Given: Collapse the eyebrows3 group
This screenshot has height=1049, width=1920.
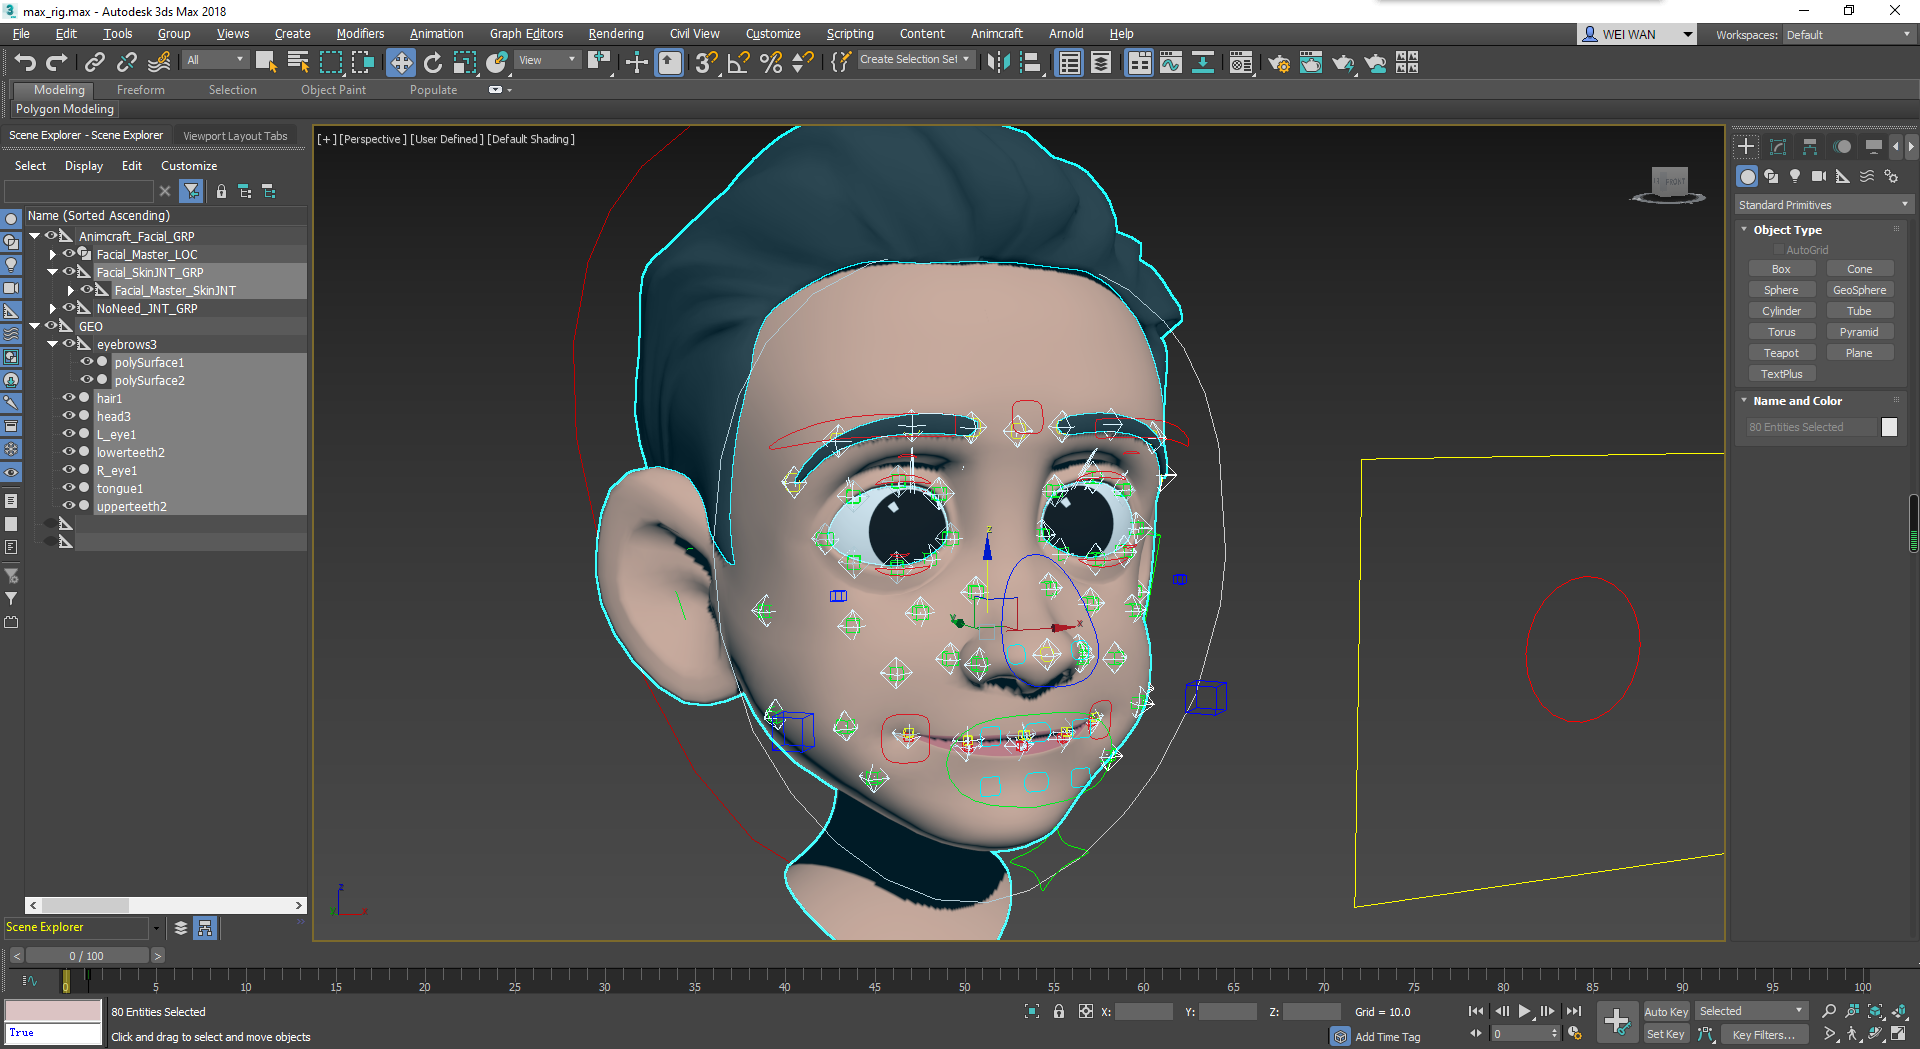Looking at the screenshot, I should click(x=53, y=344).
